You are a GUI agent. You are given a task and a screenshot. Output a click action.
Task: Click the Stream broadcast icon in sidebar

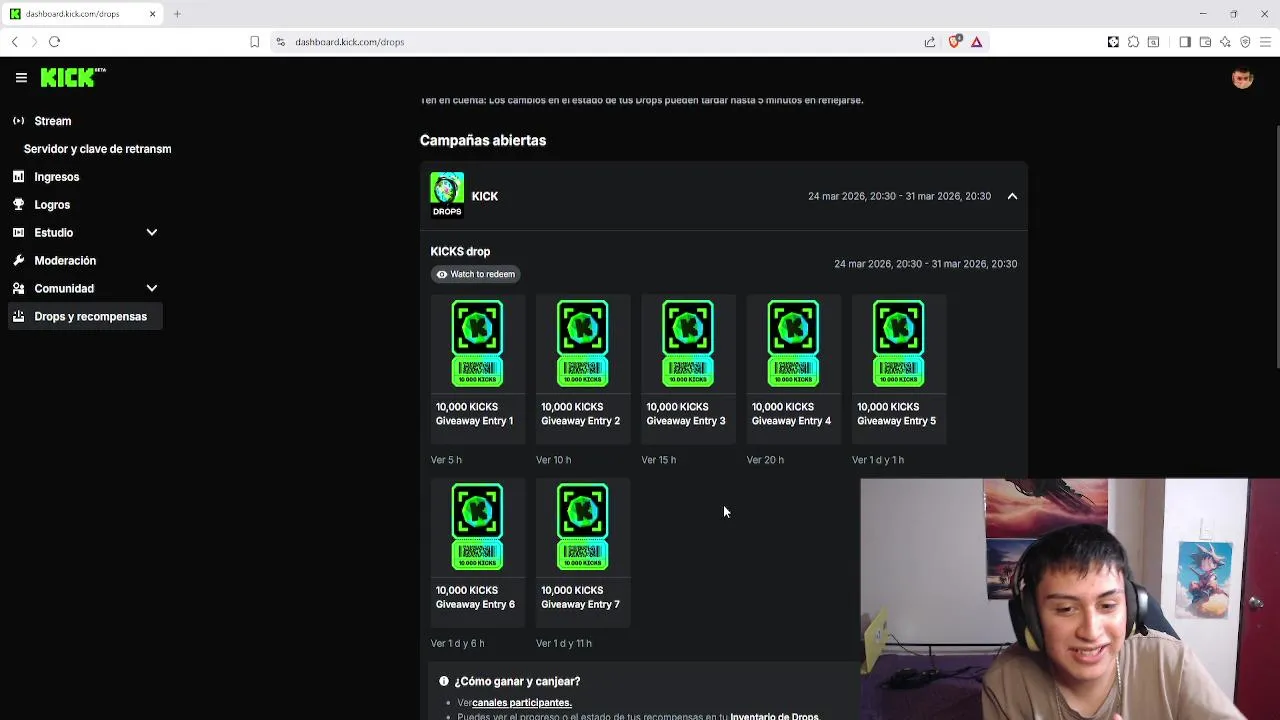point(18,121)
